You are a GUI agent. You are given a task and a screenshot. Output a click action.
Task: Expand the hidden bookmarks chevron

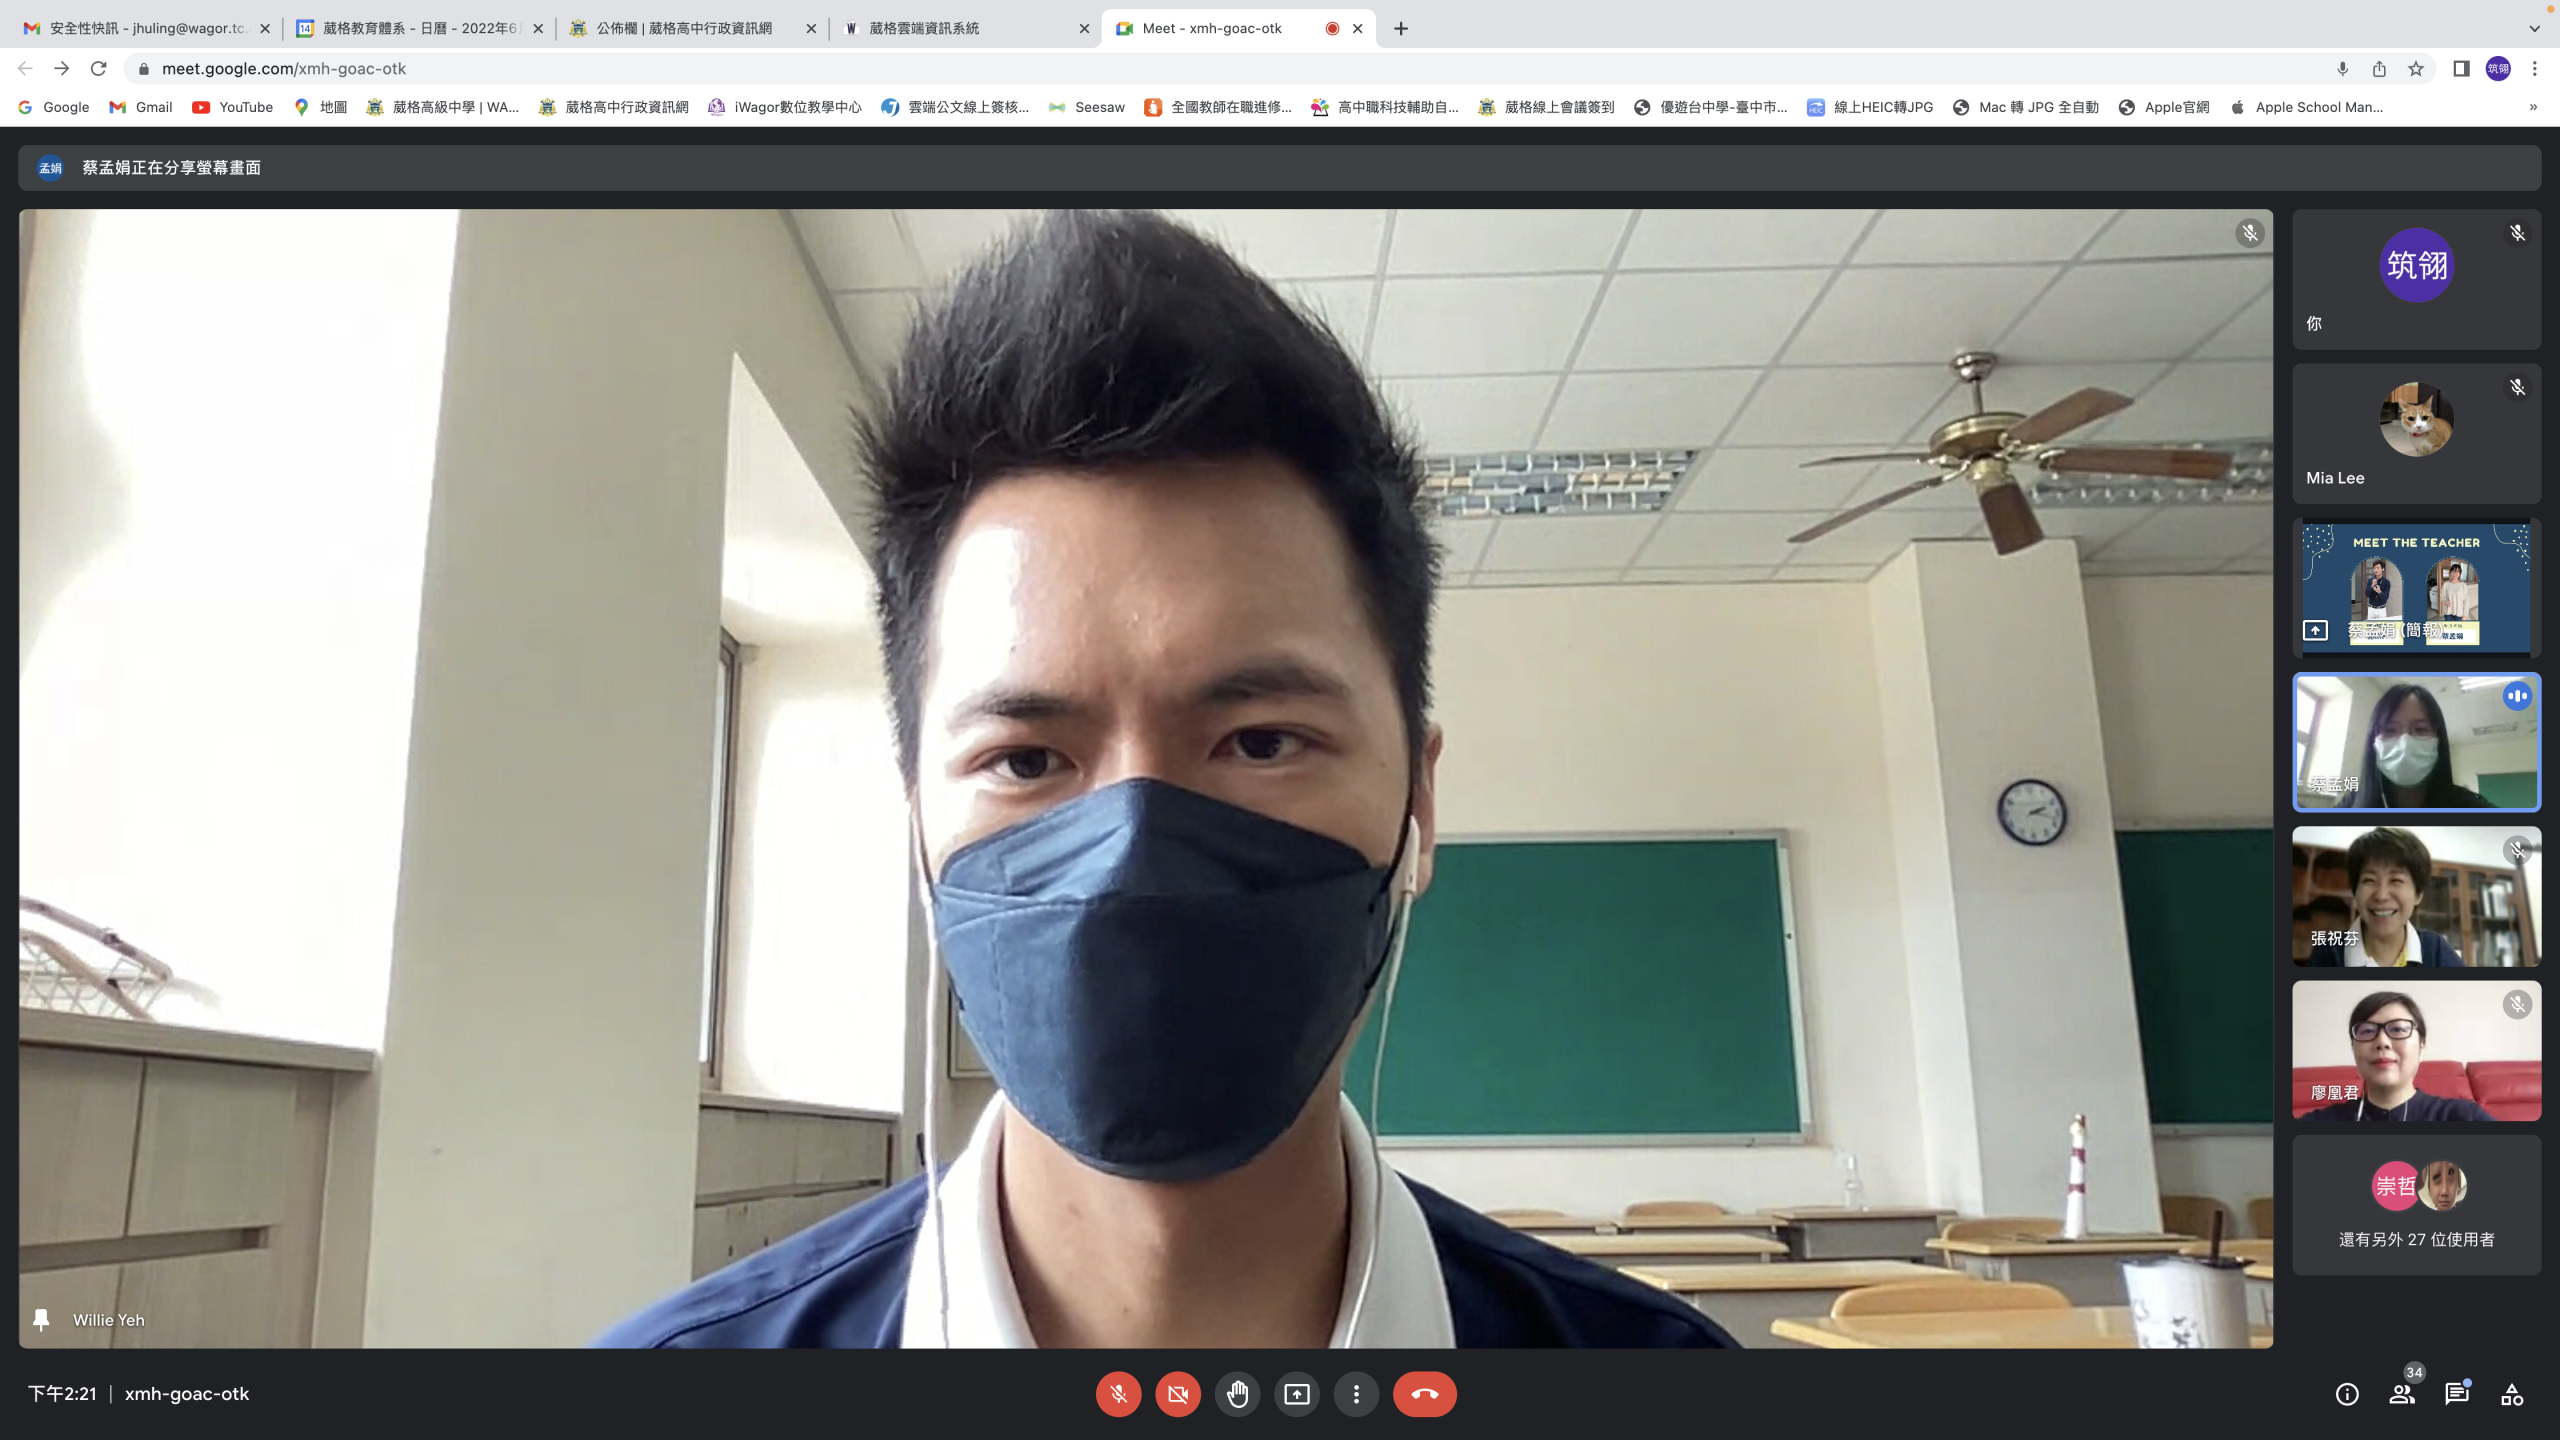[x=2533, y=107]
